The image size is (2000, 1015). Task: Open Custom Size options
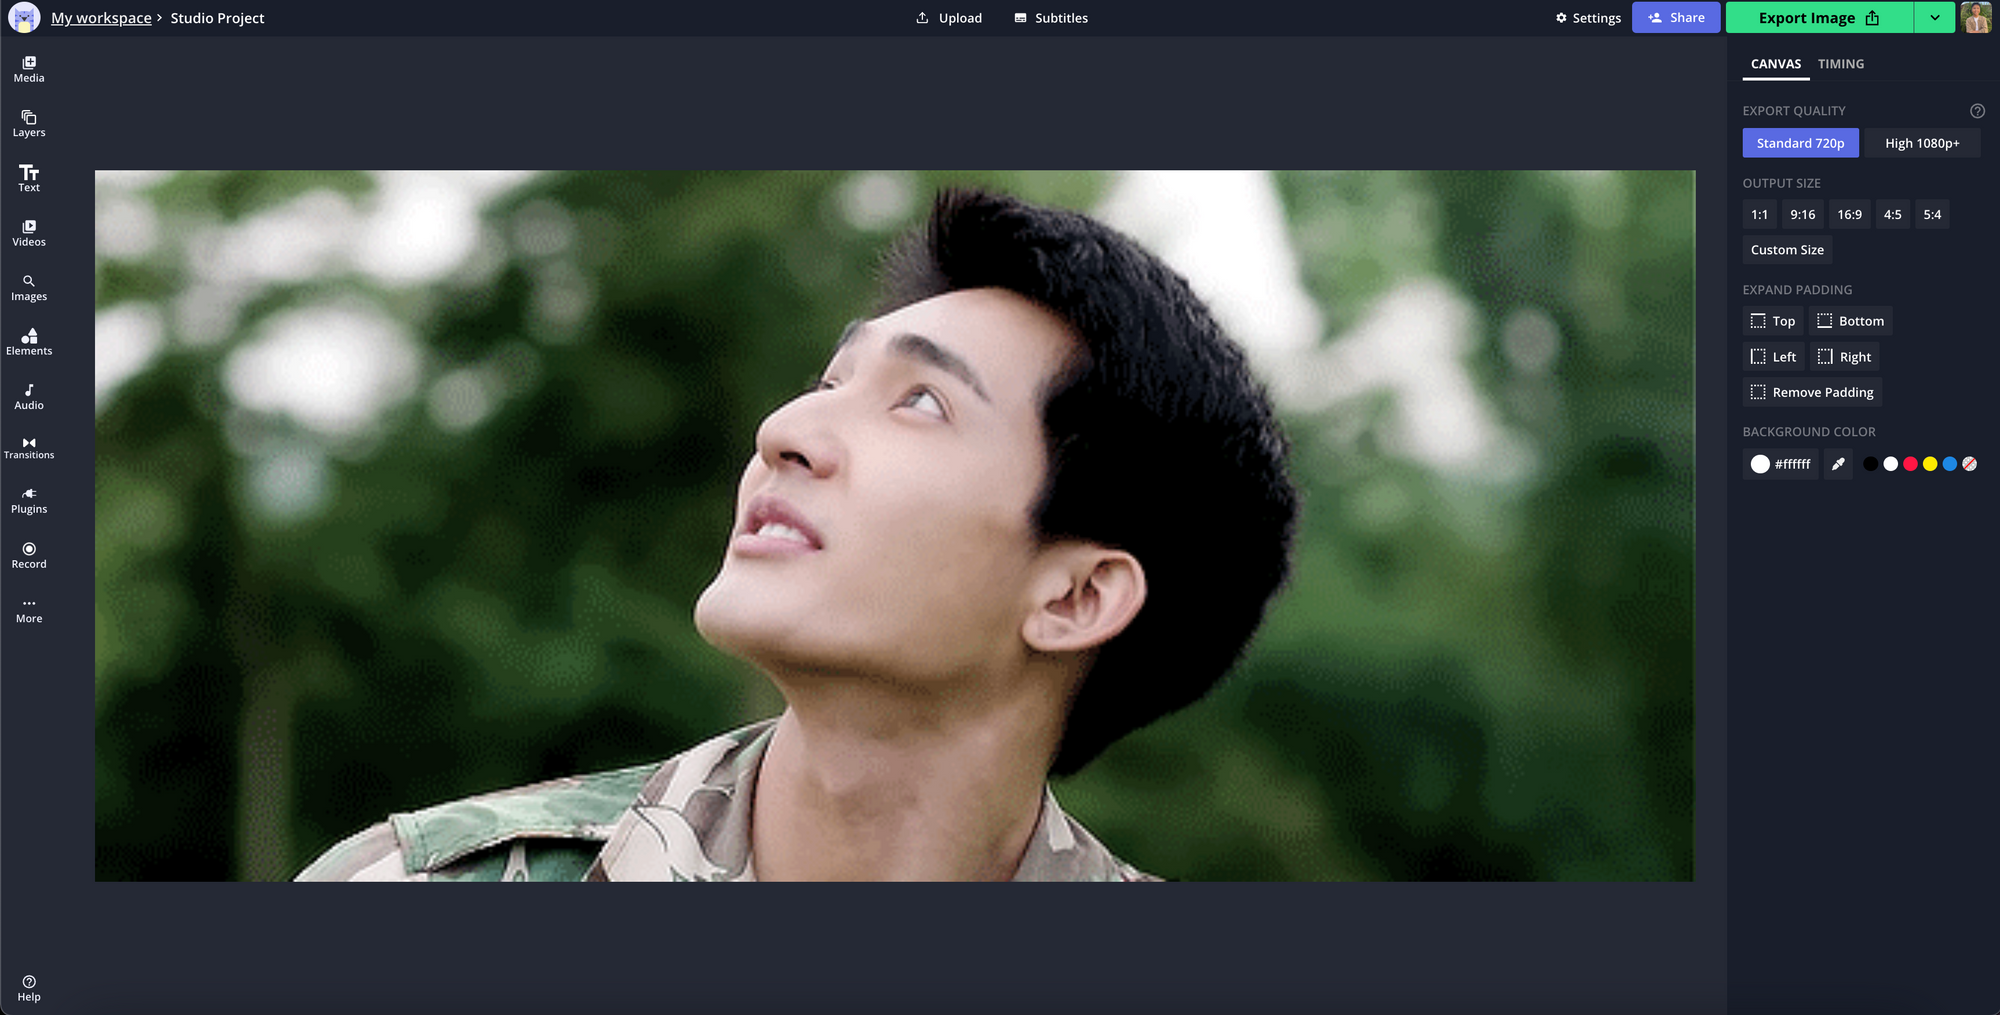click(1787, 250)
